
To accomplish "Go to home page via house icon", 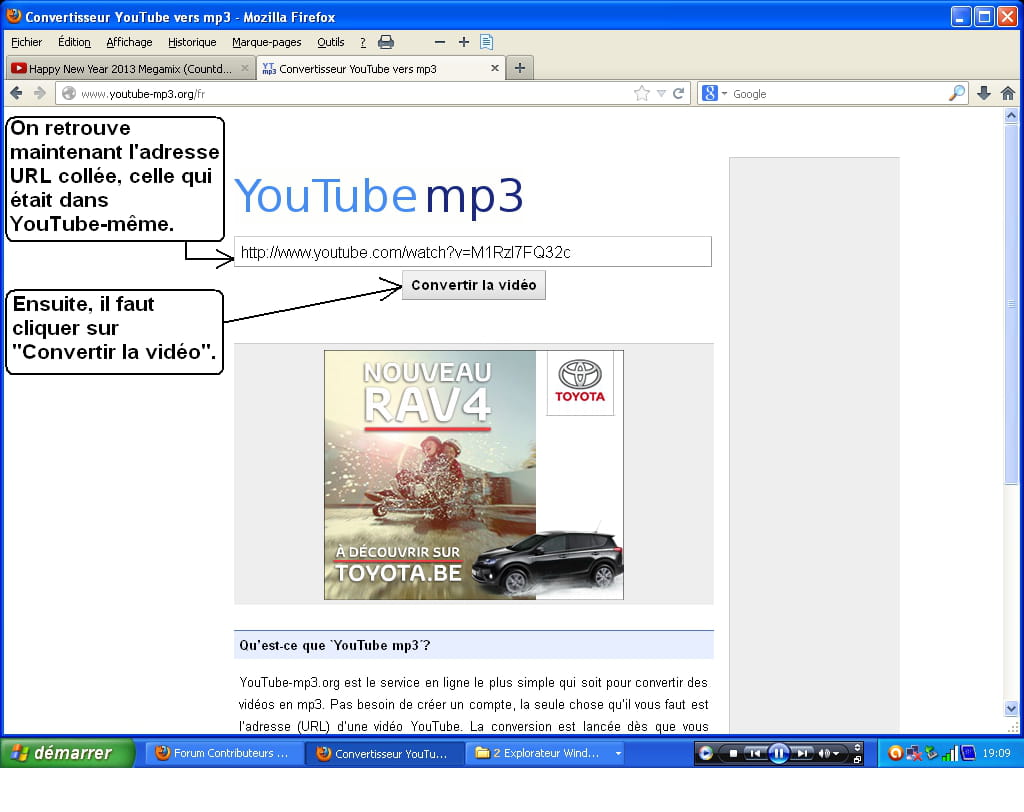I will coord(1008,93).
